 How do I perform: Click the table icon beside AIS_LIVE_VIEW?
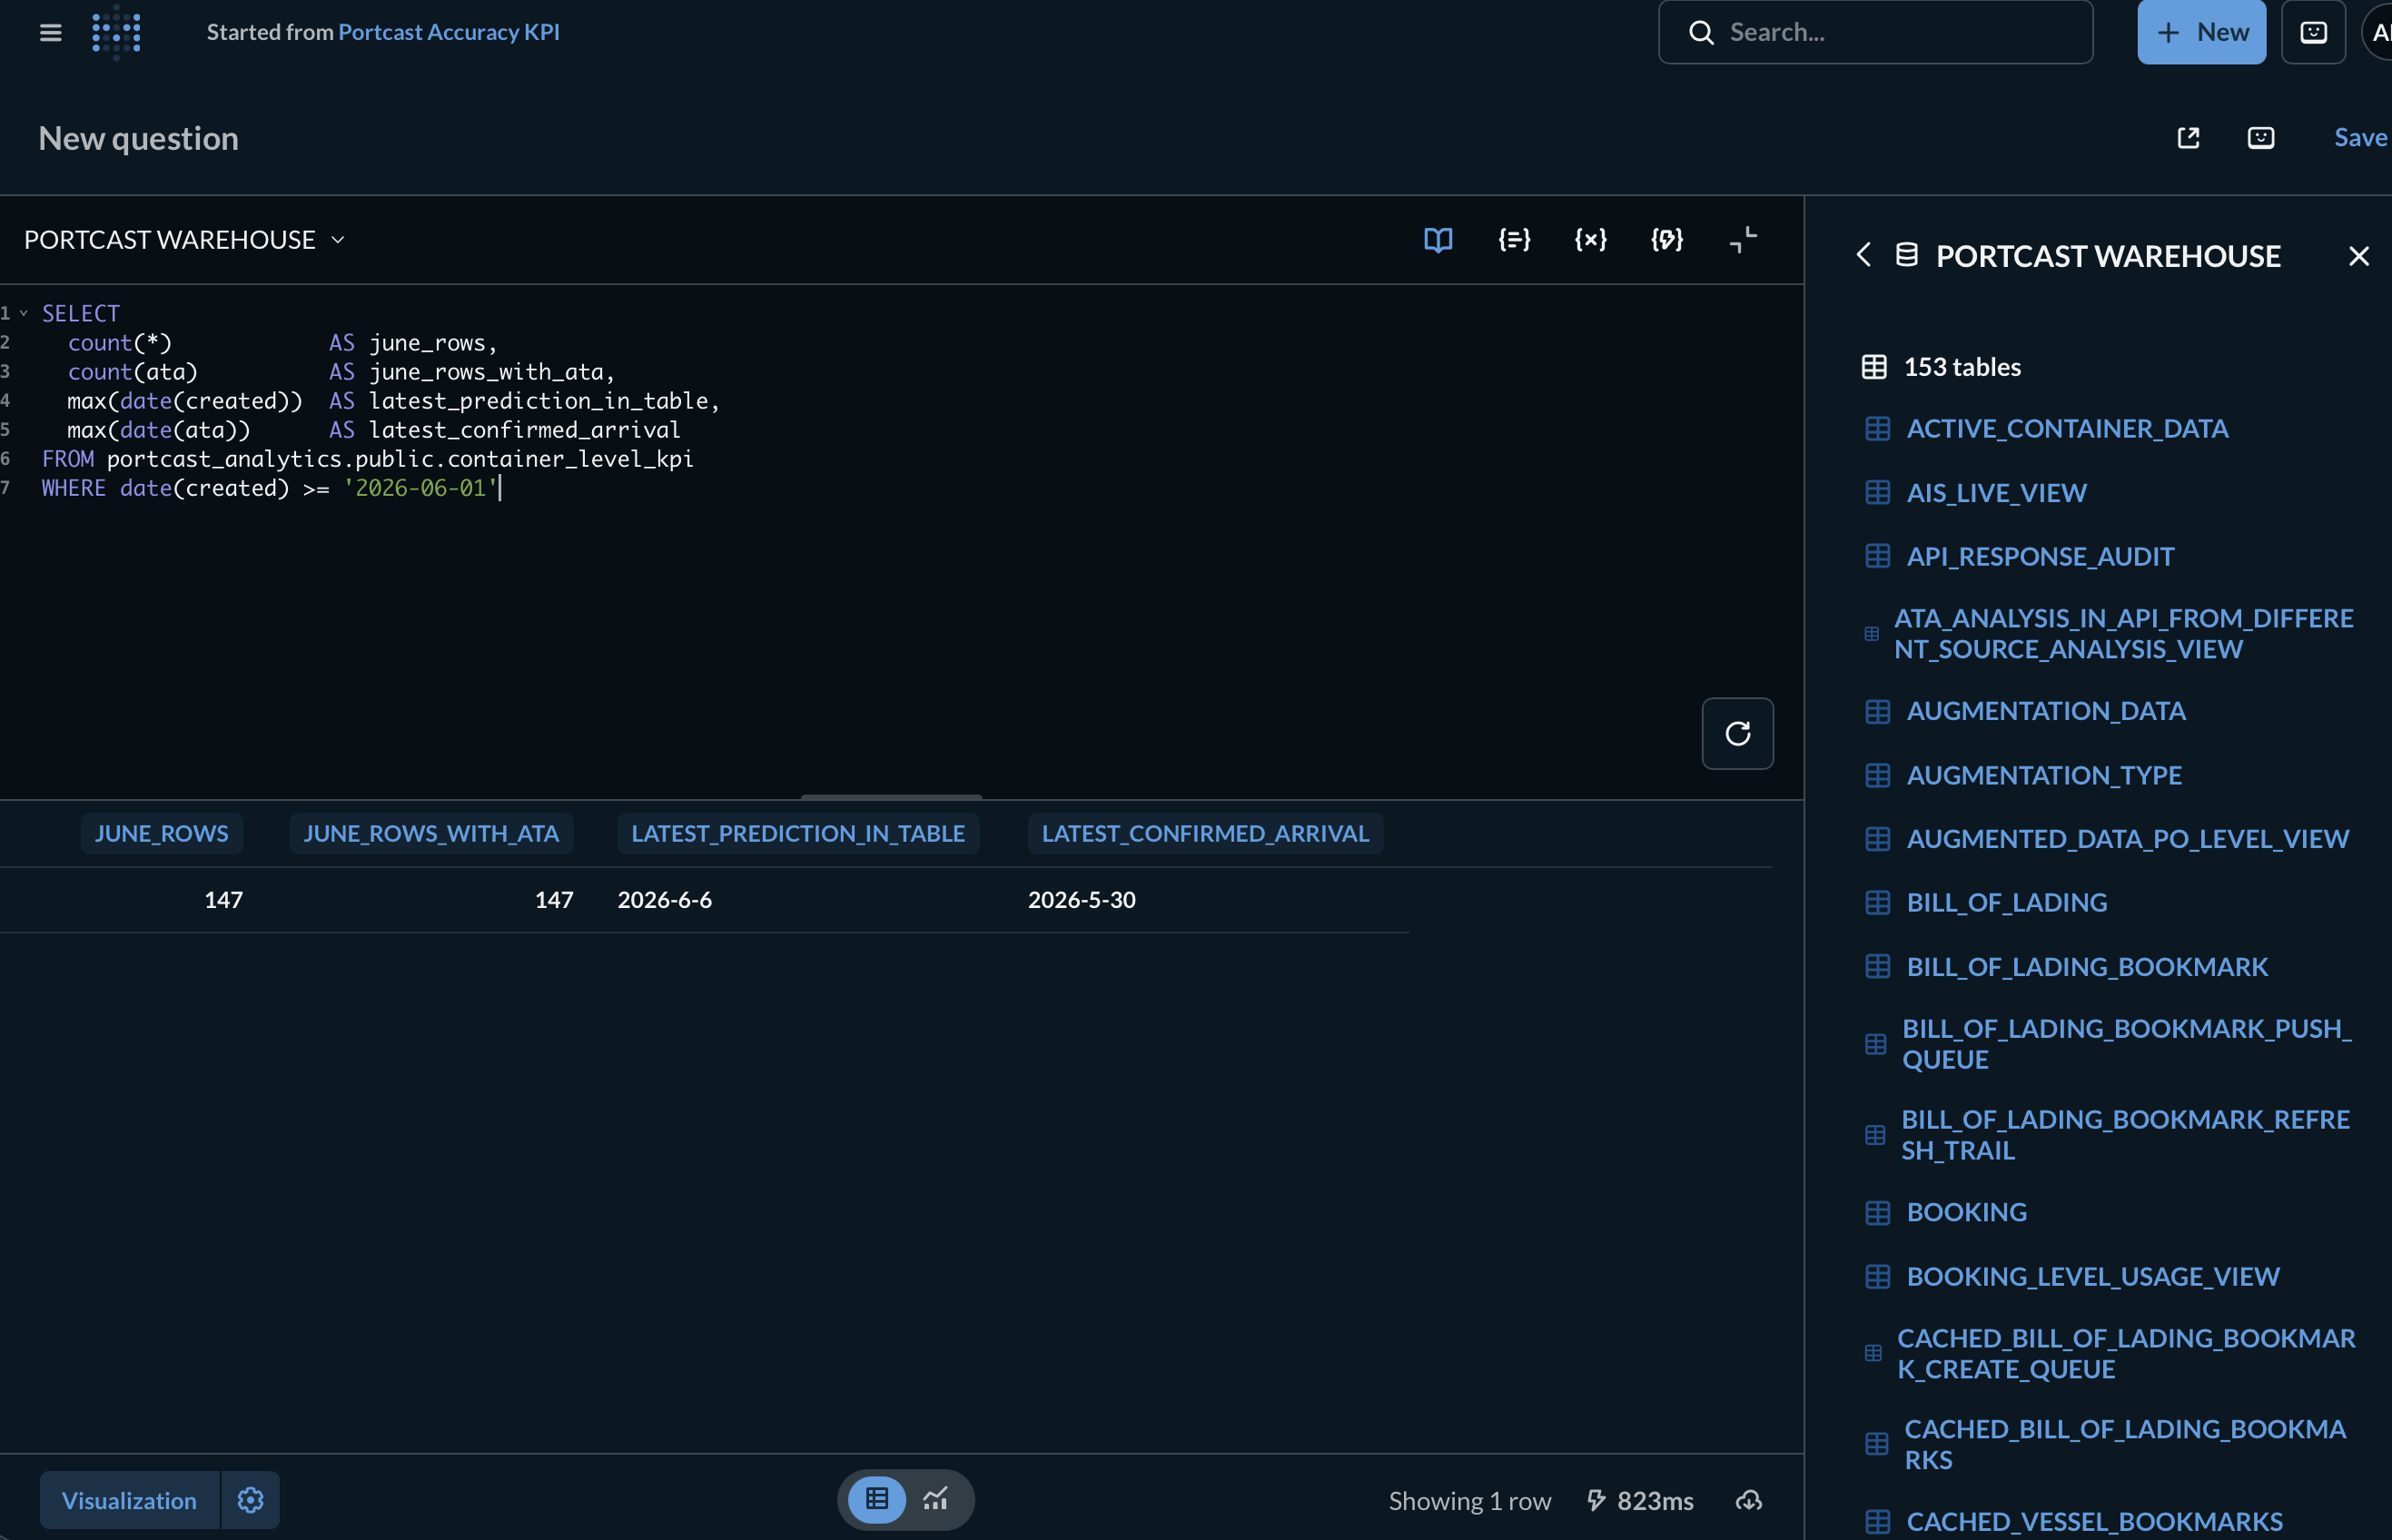(x=1877, y=493)
